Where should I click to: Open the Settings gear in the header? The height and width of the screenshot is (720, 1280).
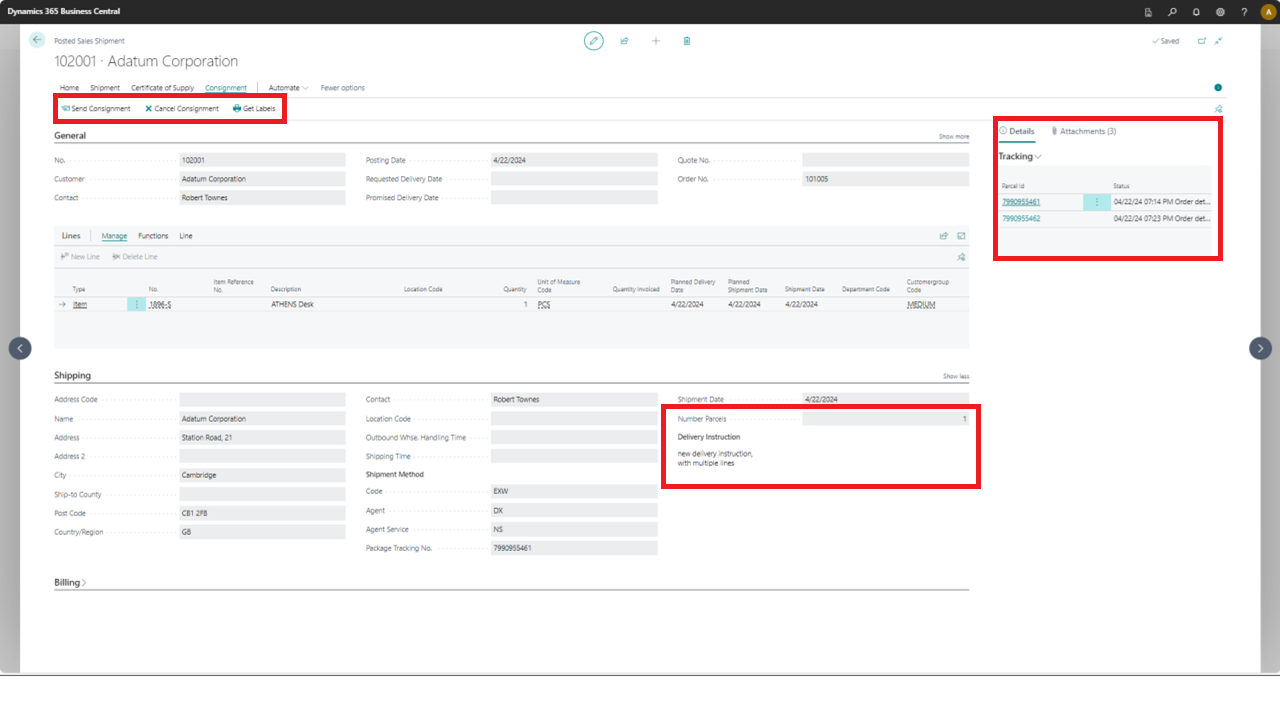pyautogui.click(x=1220, y=11)
